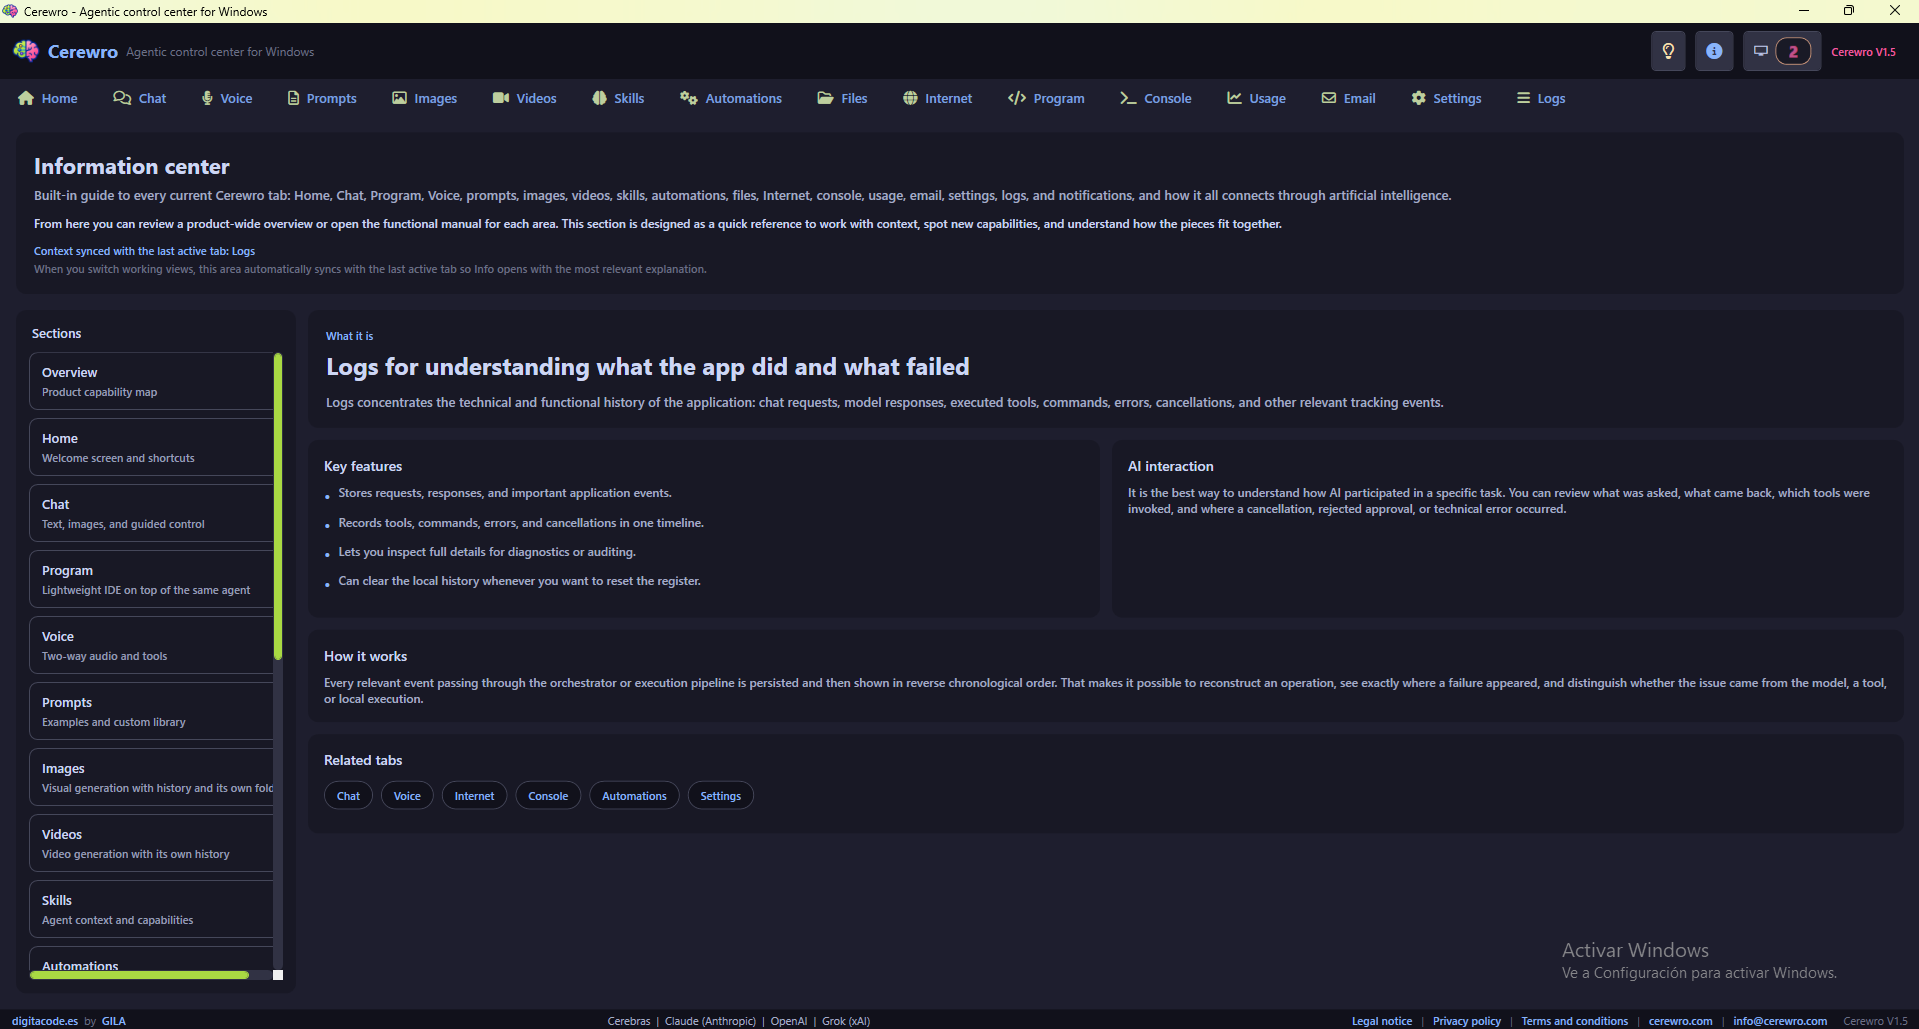Click the context synced with Logs text

pos(144,251)
